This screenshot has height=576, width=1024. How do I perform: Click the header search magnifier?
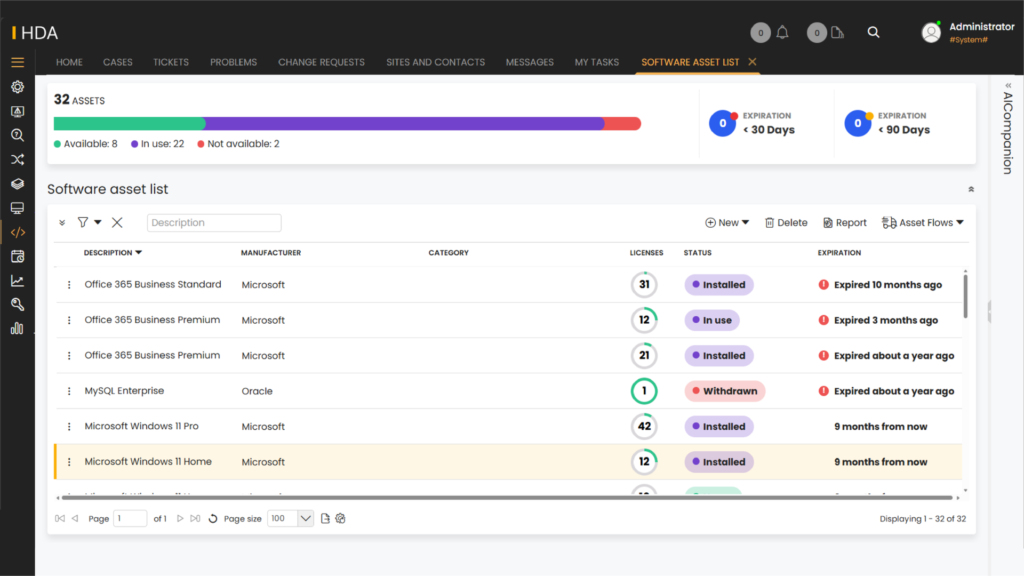tap(873, 32)
